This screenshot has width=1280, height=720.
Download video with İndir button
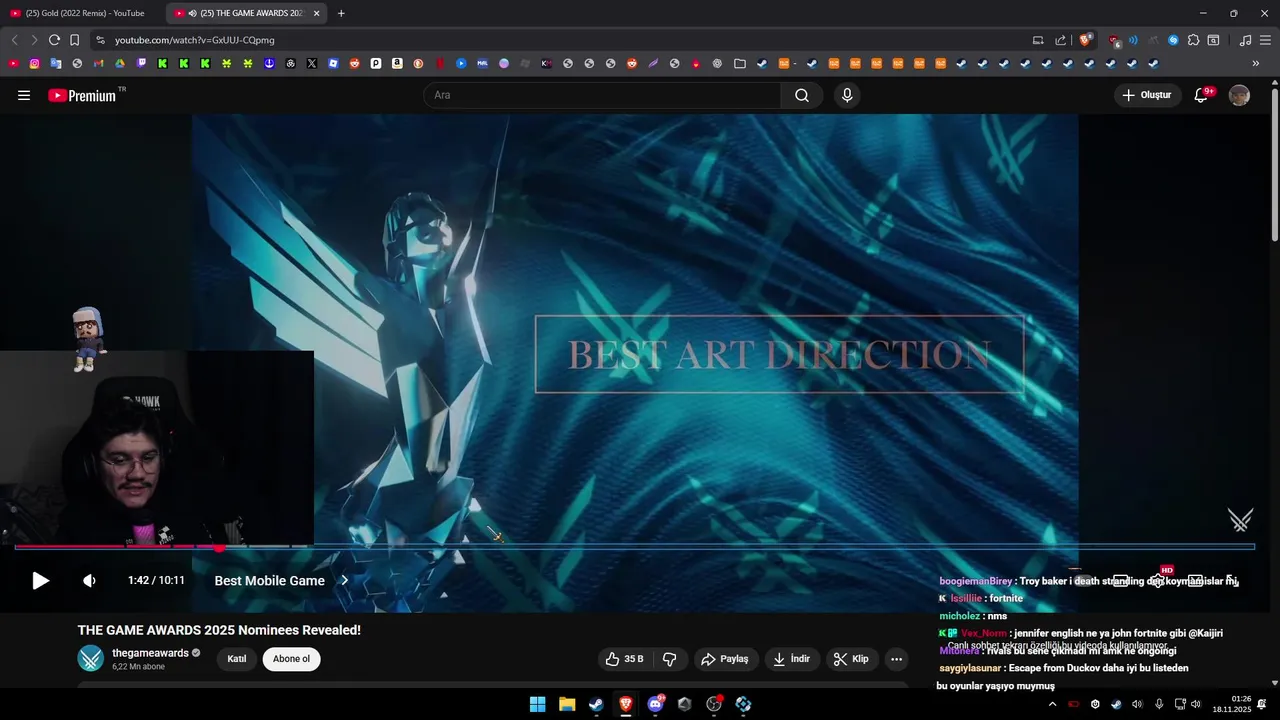coord(791,659)
